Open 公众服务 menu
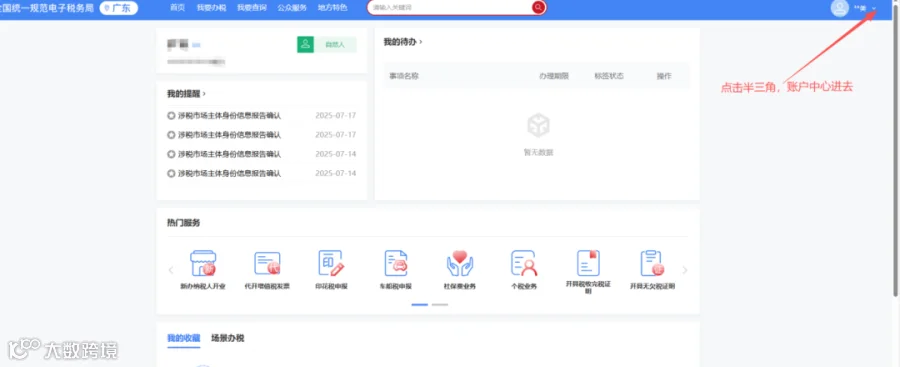The height and width of the screenshot is (367, 900). [292, 8]
